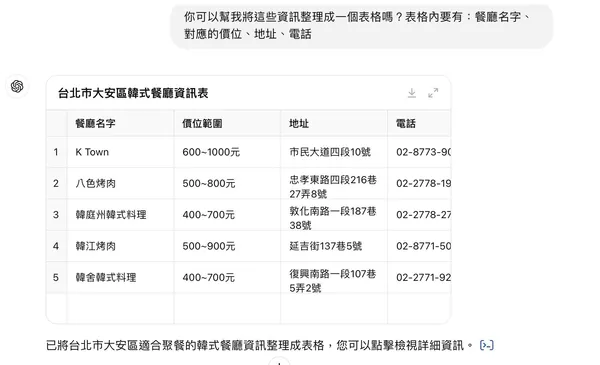Select the 02-8773 phone number cell

419,152
